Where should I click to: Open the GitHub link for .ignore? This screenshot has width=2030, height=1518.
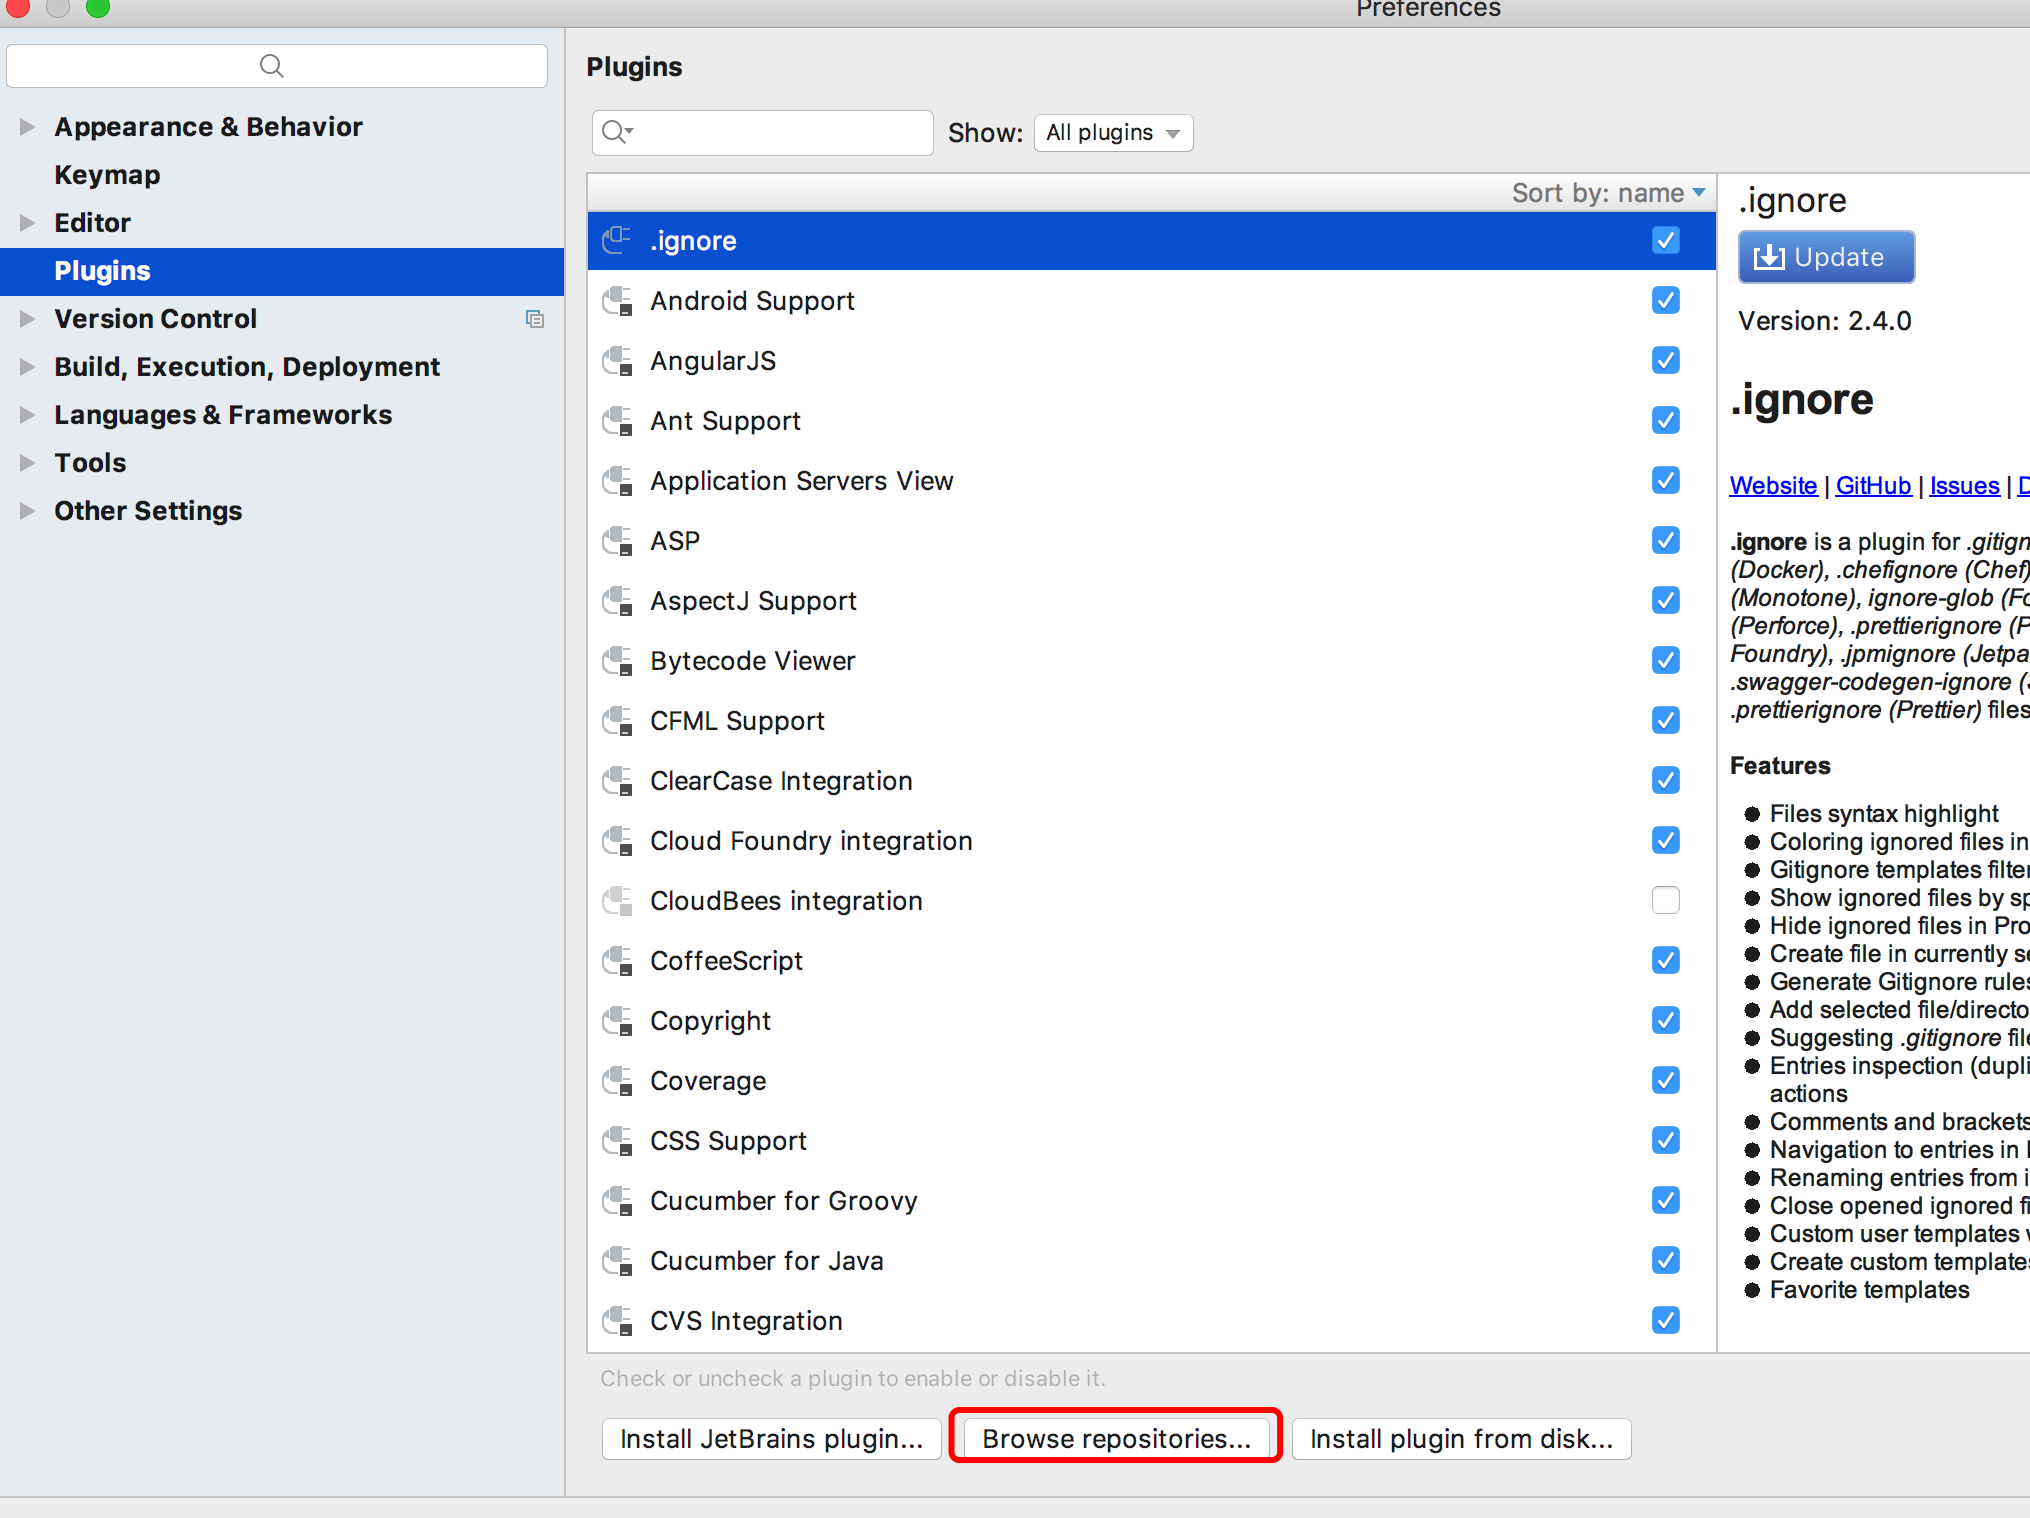[1873, 486]
